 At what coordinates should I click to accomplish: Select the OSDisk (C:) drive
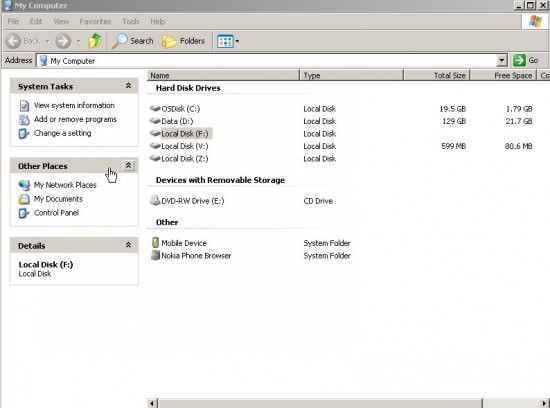[x=175, y=109]
